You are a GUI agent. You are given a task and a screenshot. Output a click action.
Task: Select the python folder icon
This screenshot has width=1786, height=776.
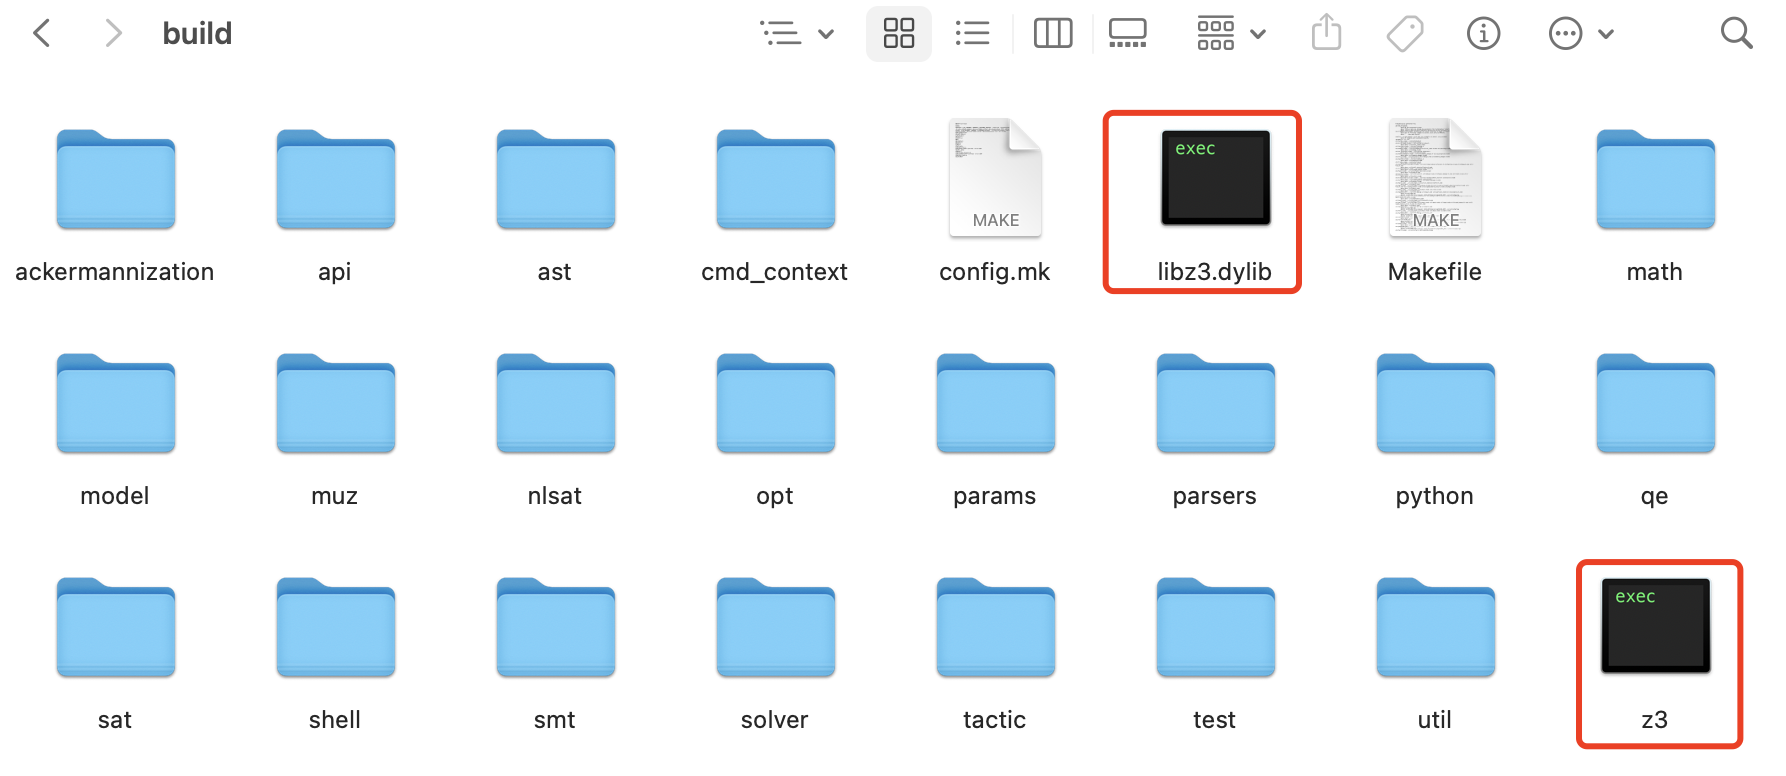1435,404
